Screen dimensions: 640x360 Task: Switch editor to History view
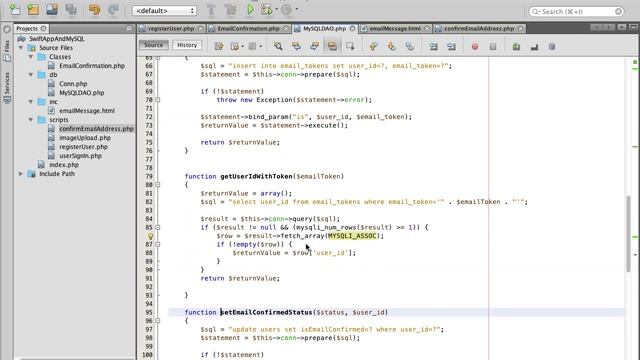point(187,45)
